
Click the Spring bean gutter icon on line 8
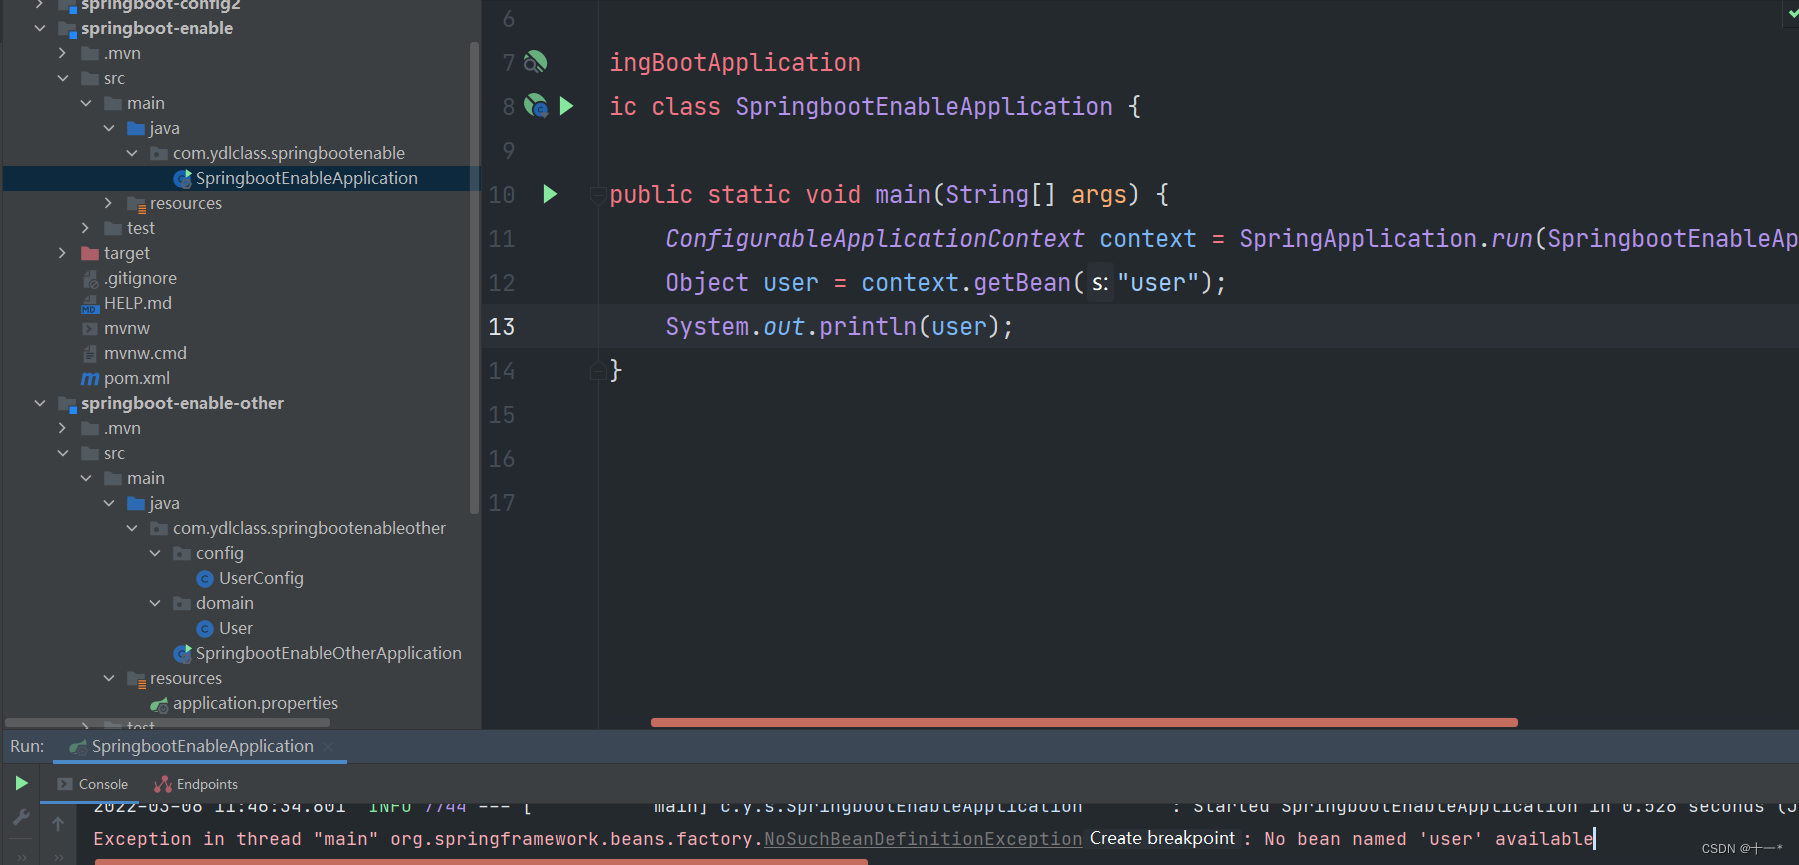pos(537,106)
